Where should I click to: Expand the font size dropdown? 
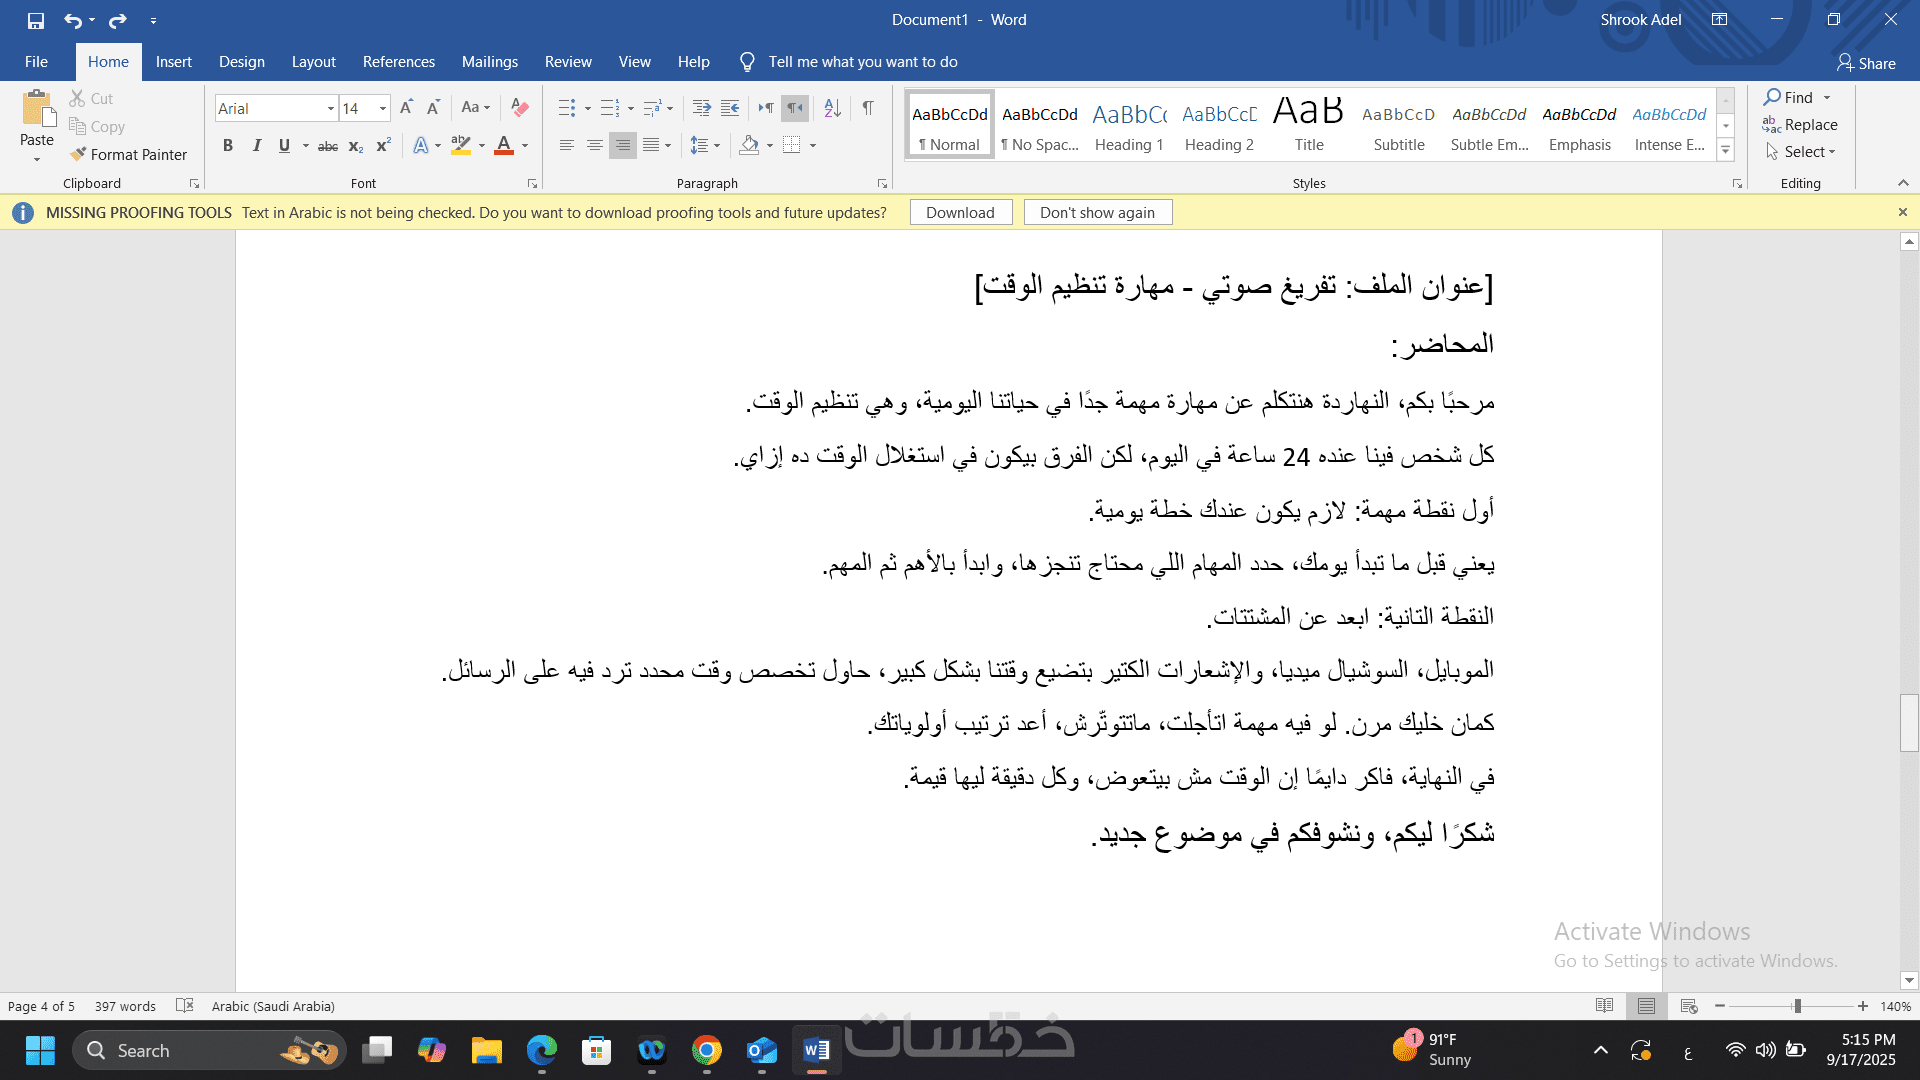tap(382, 108)
